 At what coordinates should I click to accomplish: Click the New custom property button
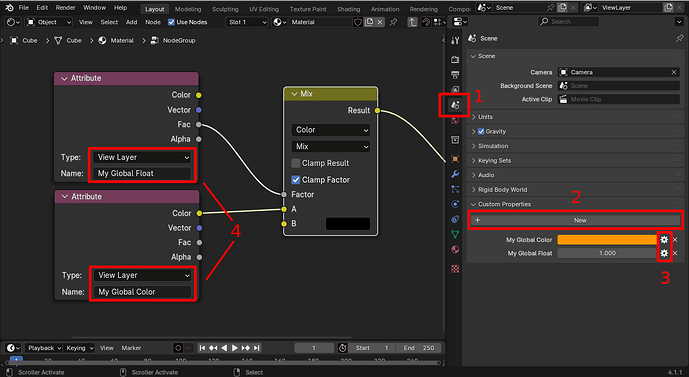coord(575,220)
